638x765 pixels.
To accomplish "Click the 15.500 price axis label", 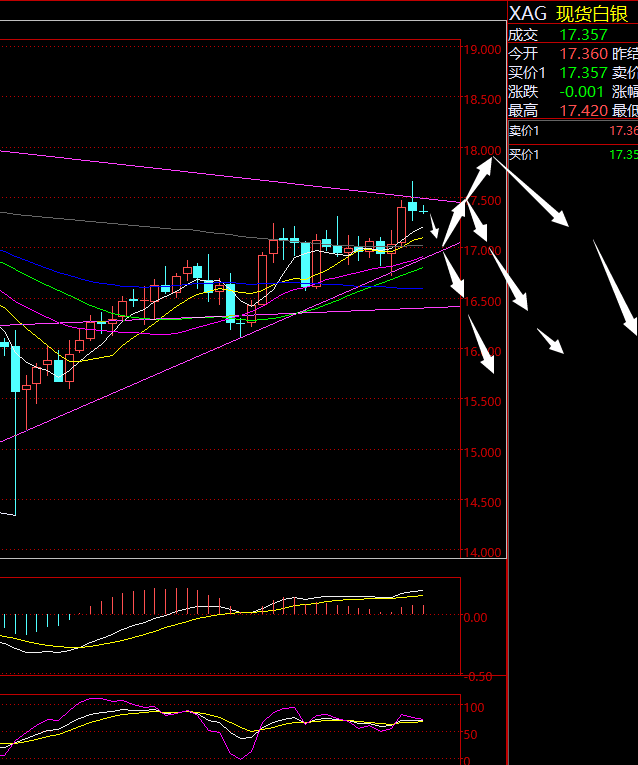I will [482, 402].
